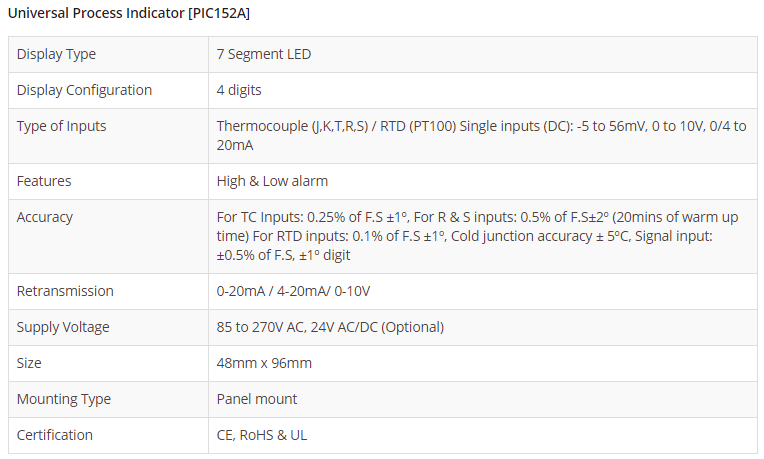Select the Features label cell
Viewport: 764px width, 459px height.
point(44,181)
